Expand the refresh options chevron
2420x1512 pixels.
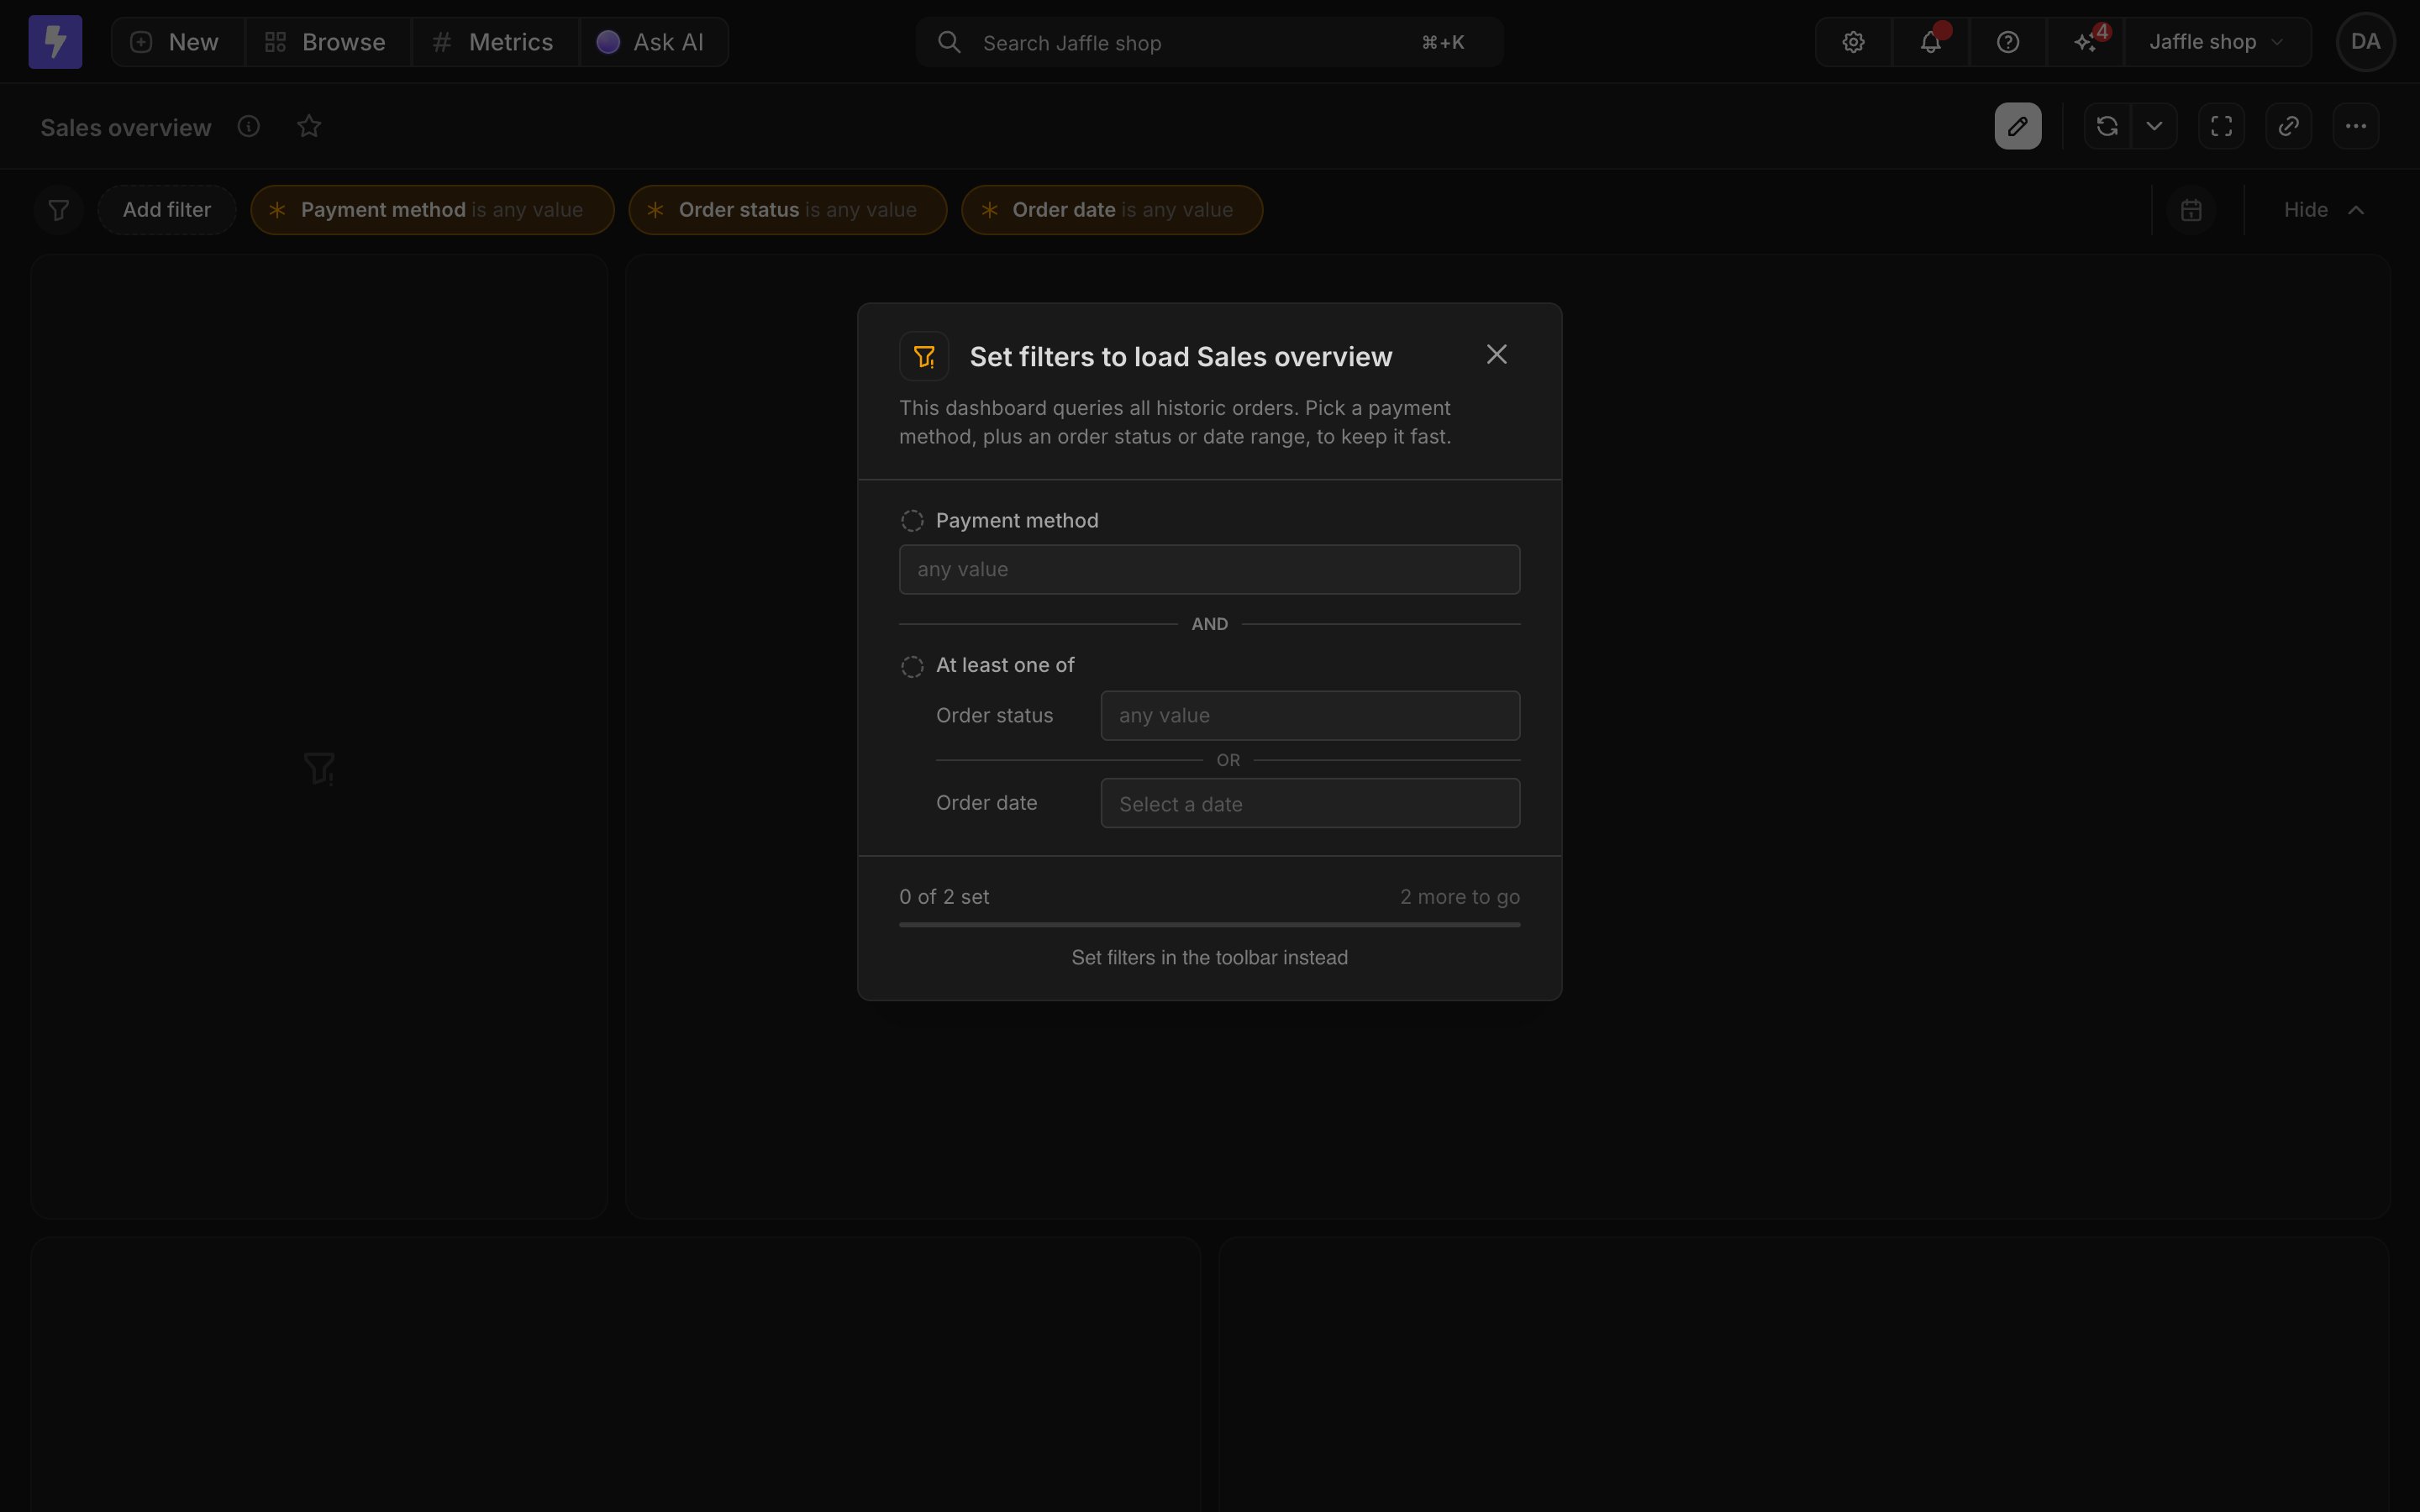click(x=2154, y=126)
